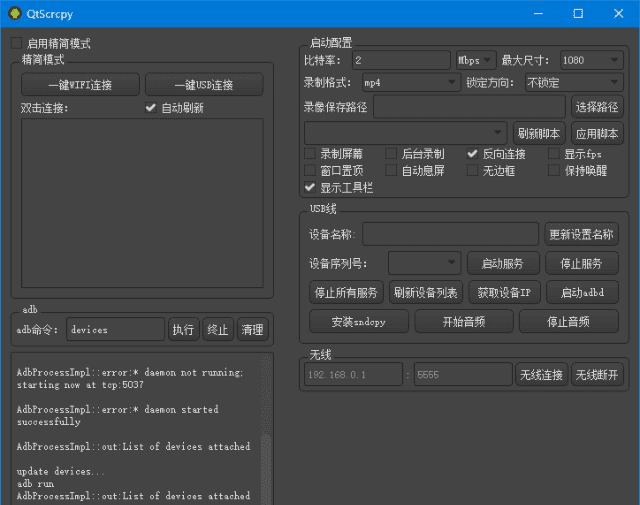Focus the 比特率 input field
Screen dimensions: 640x505
pyautogui.click(x=401, y=60)
